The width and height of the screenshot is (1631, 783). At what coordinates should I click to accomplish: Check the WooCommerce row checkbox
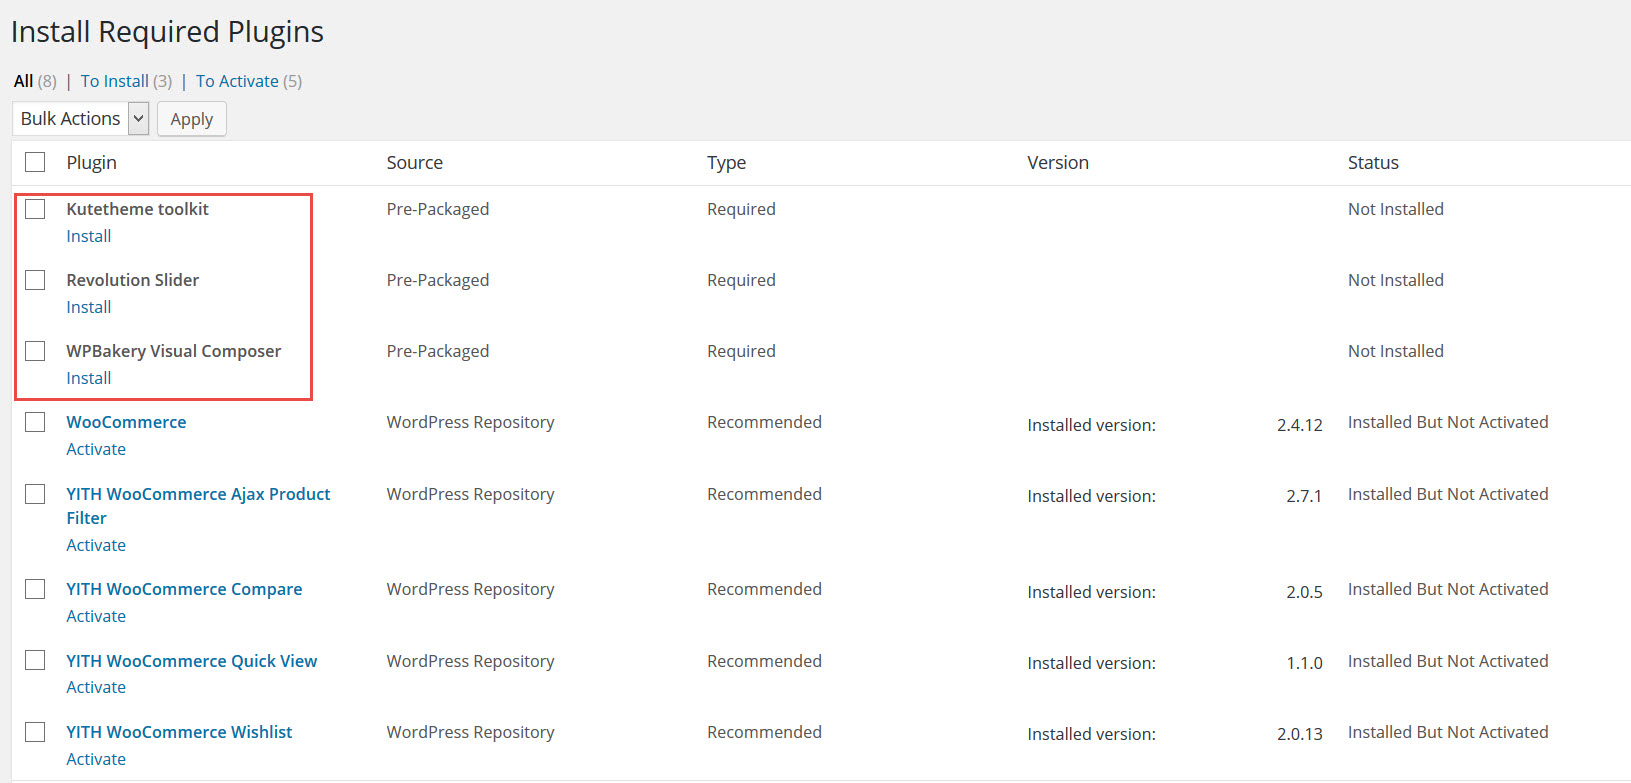pyautogui.click(x=35, y=422)
